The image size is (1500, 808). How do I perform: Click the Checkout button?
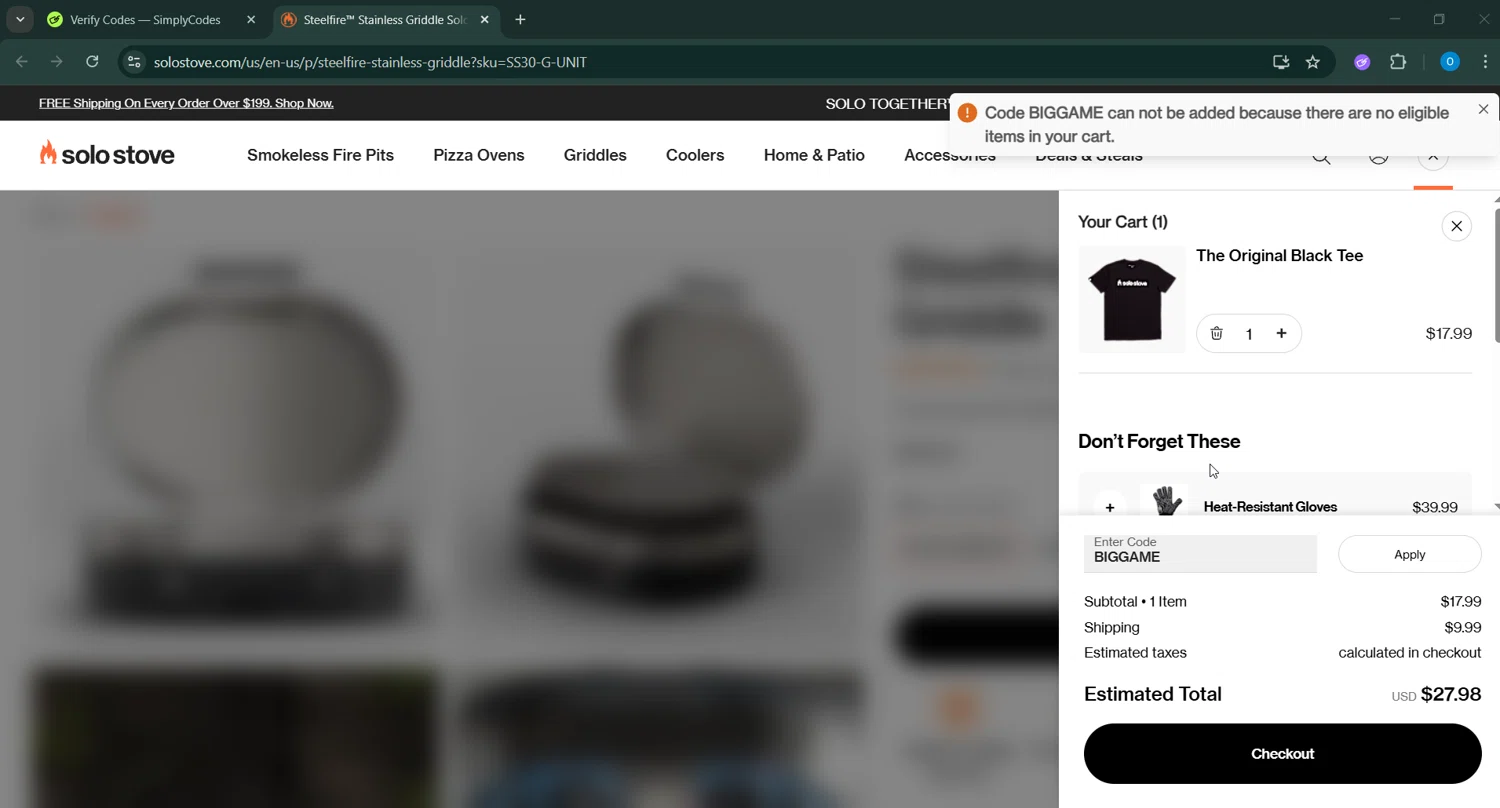tap(1282, 754)
